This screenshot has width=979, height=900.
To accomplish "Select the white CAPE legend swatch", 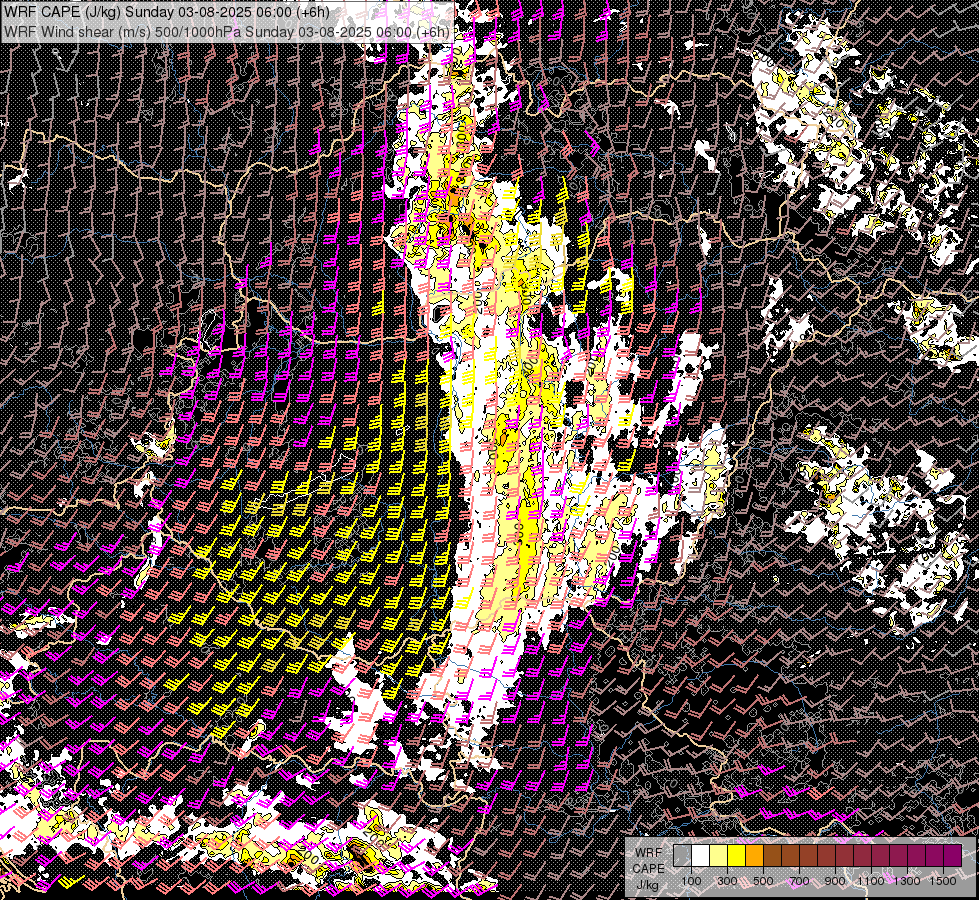I will tap(701, 855).
